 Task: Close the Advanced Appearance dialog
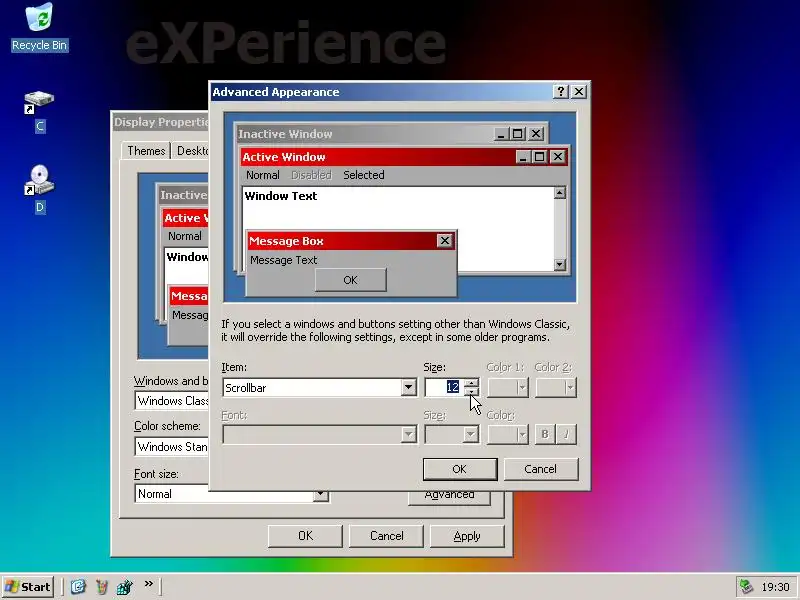(579, 91)
